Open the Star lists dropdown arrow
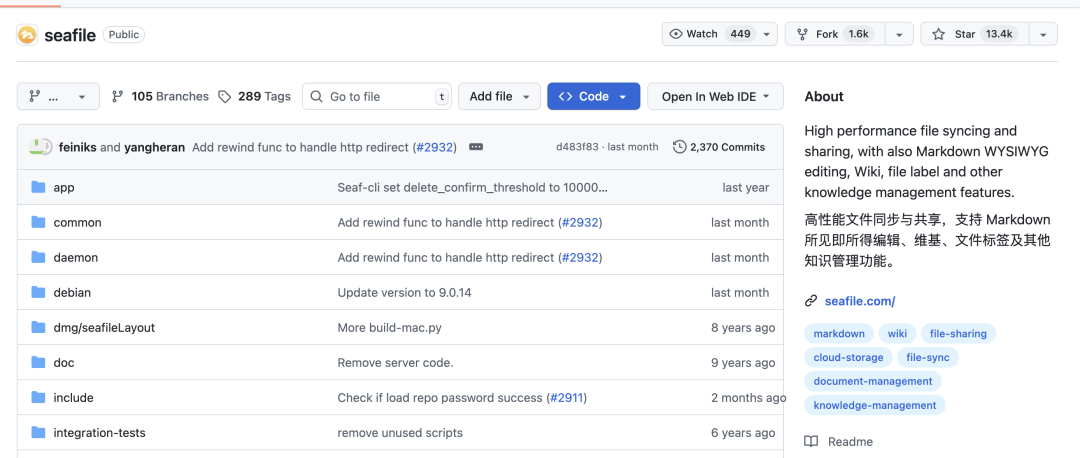Image resolution: width=1080 pixels, height=458 pixels. click(1043, 34)
